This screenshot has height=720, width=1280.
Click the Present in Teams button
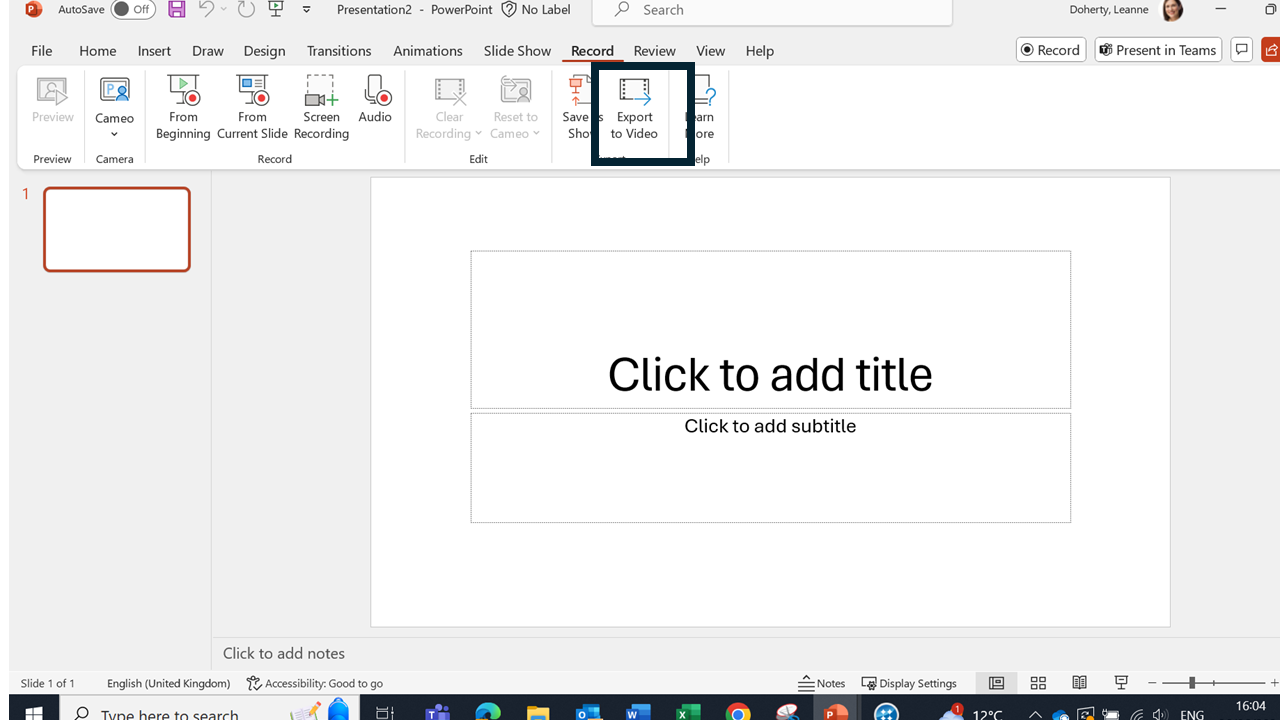(x=1158, y=50)
